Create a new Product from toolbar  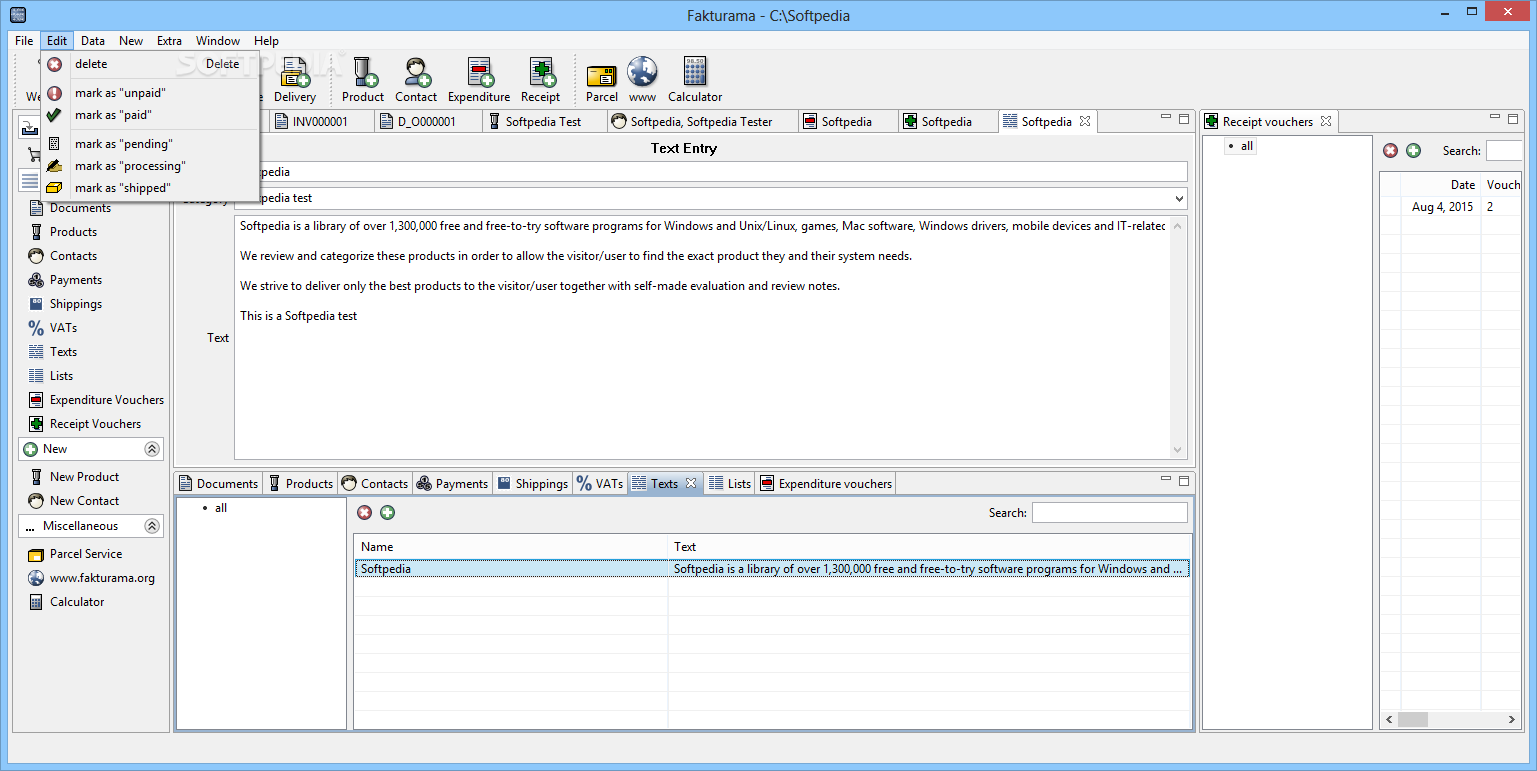coord(362,80)
